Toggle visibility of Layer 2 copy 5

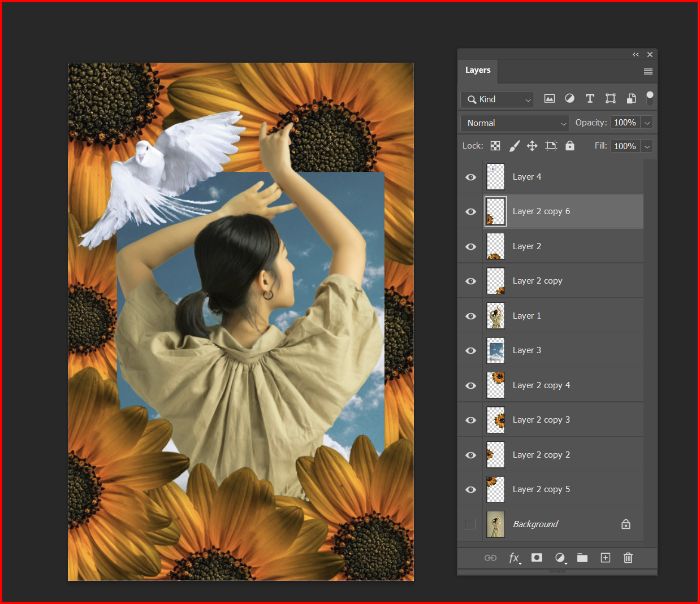pos(471,490)
